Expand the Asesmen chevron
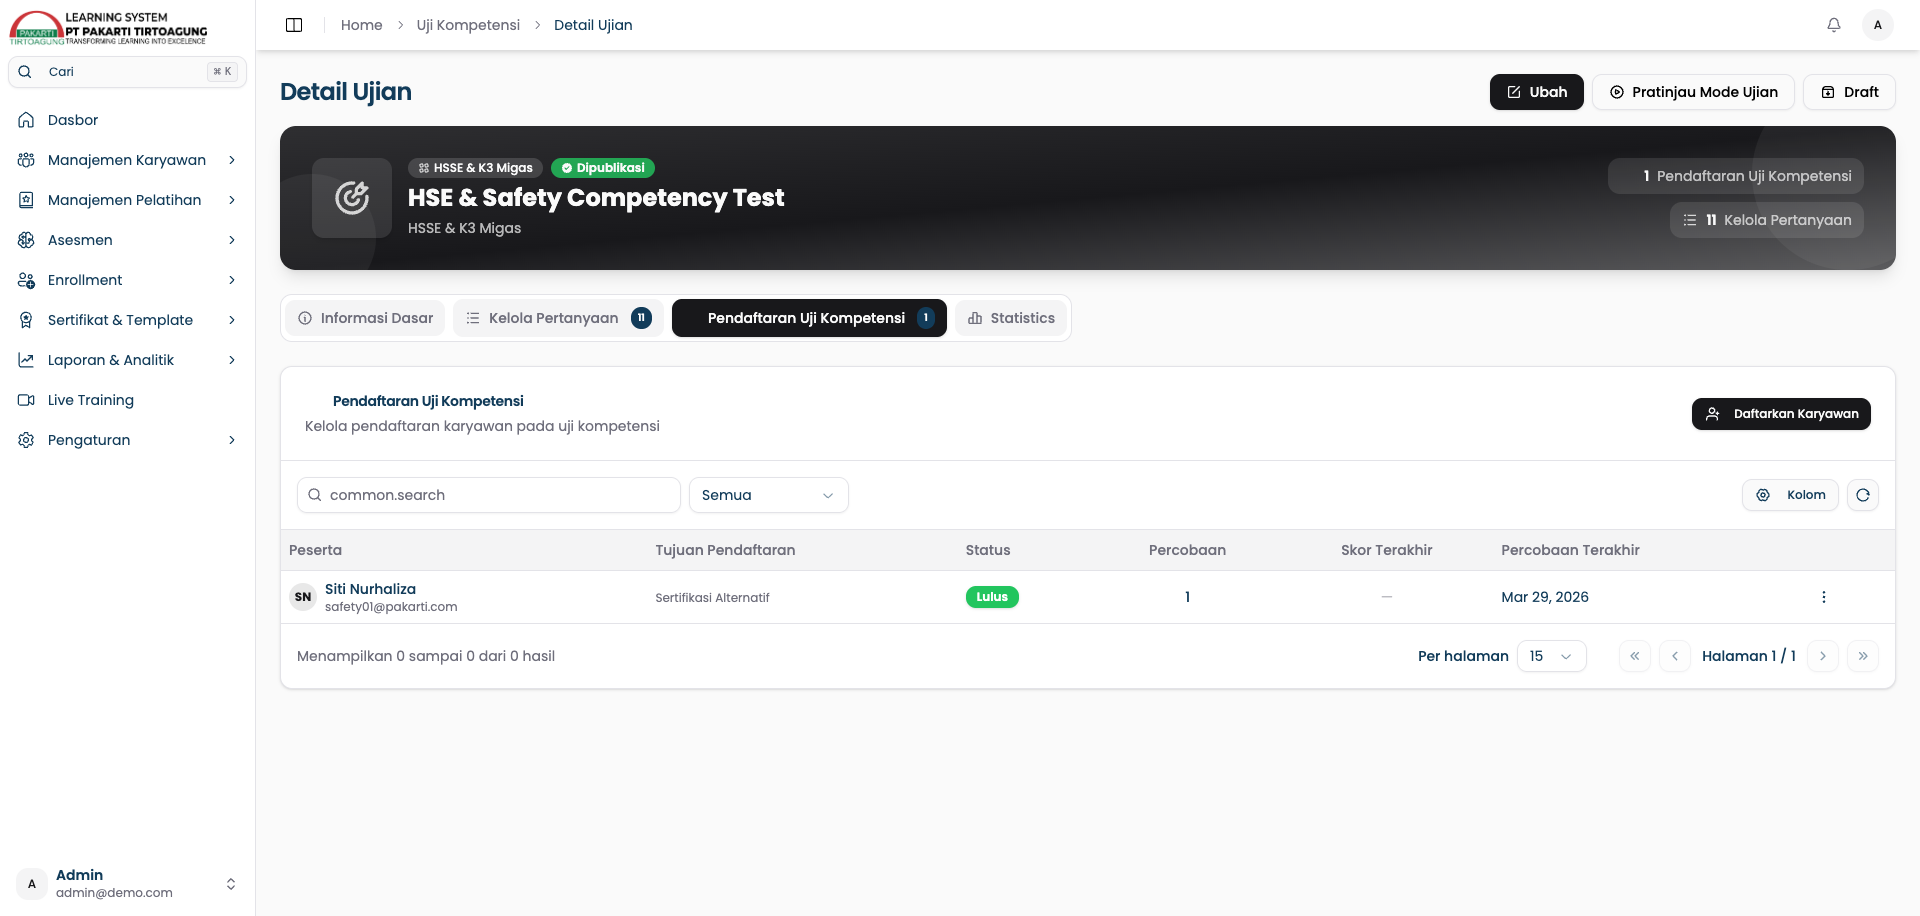This screenshot has width=1920, height=916. [x=232, y=240]
